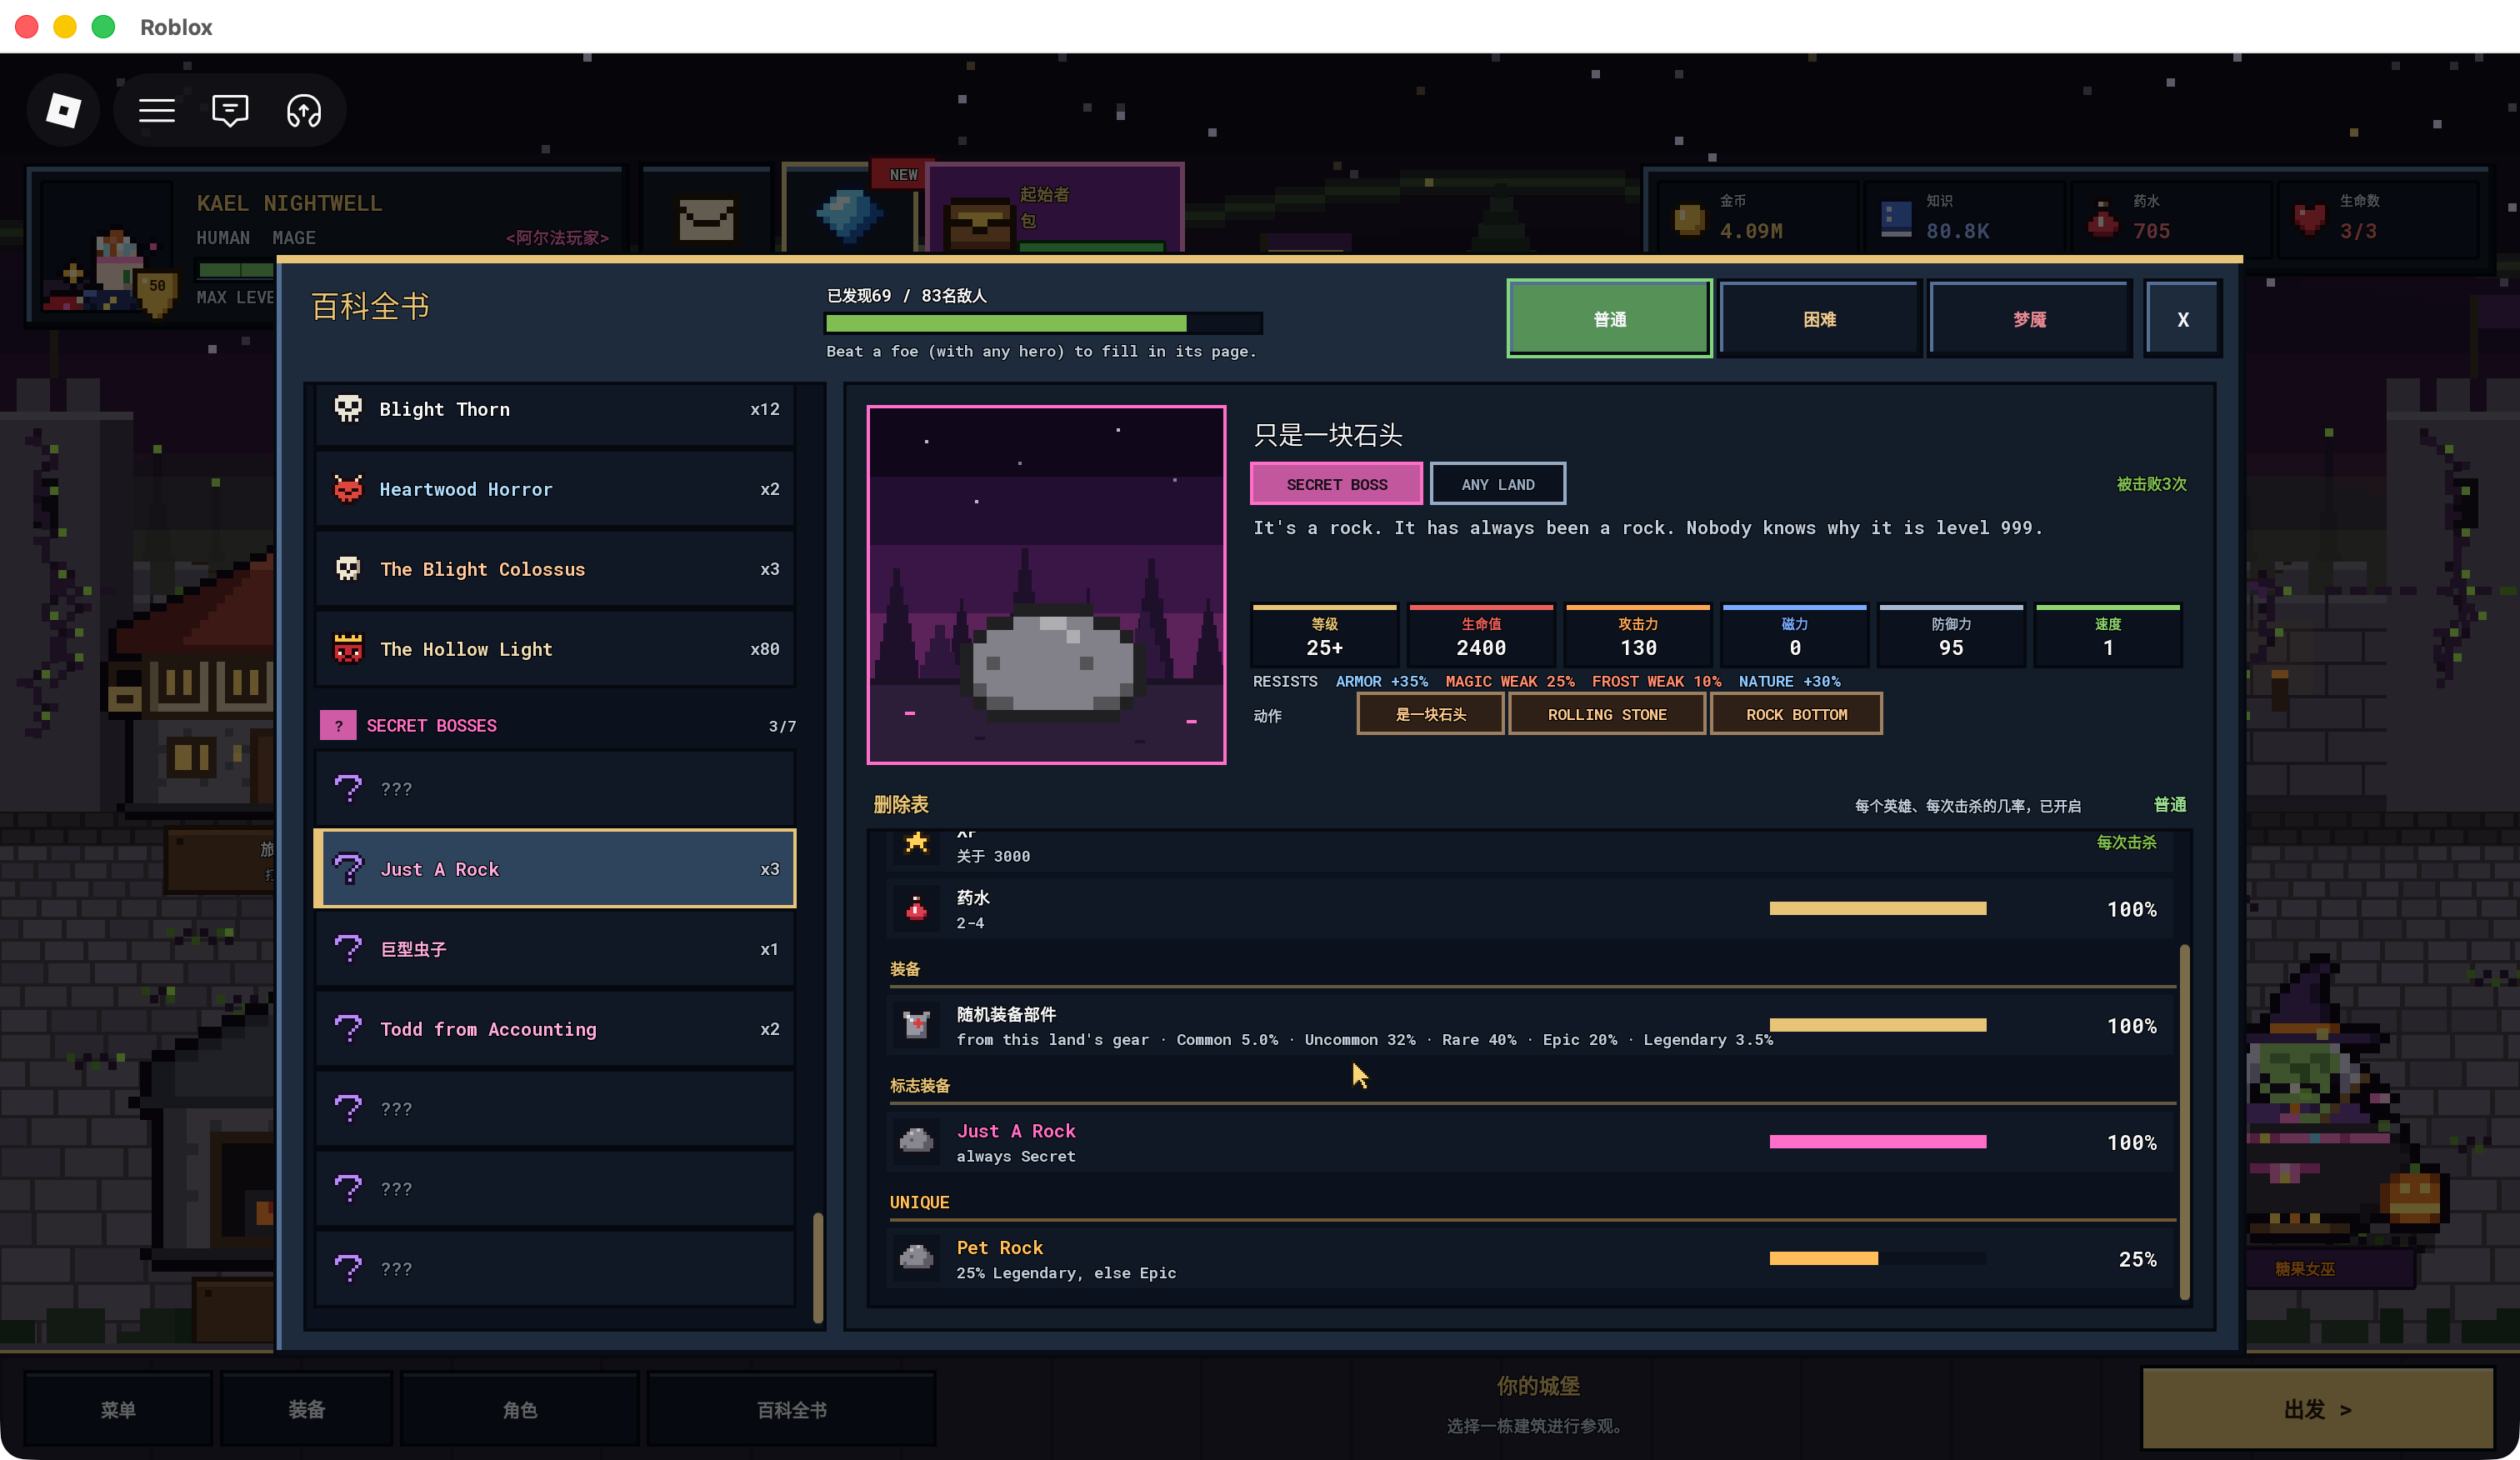
Task: Select The Blight Colossus entry
Action: [555, 568]
